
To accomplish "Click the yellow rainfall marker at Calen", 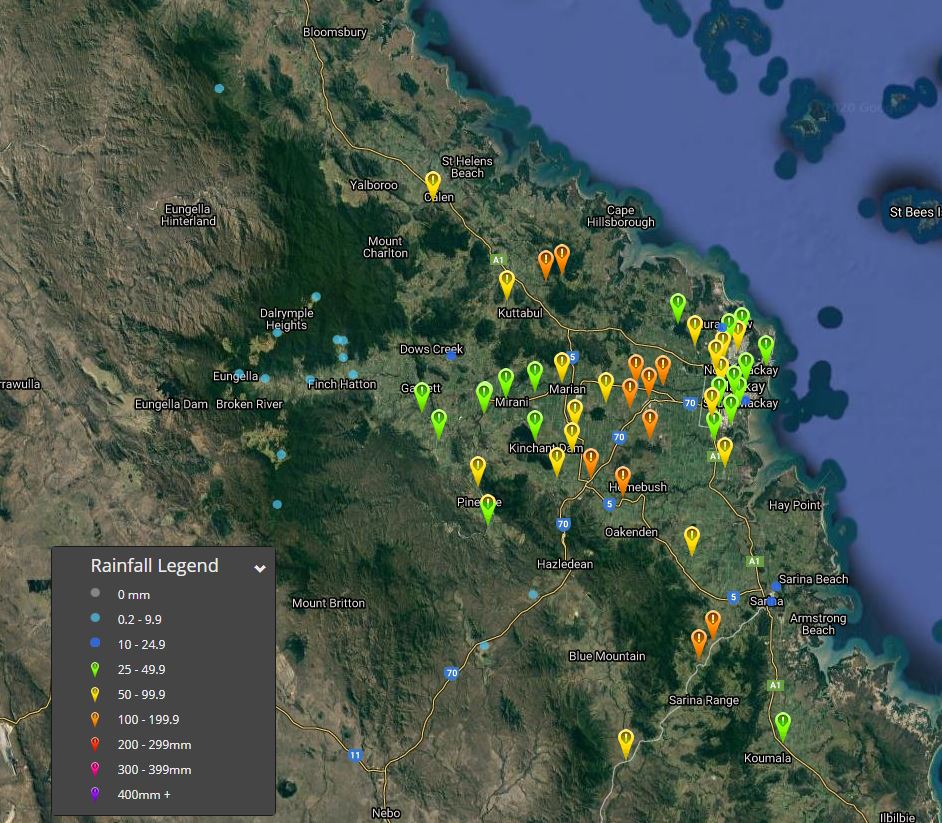I will tap(432, 183).
